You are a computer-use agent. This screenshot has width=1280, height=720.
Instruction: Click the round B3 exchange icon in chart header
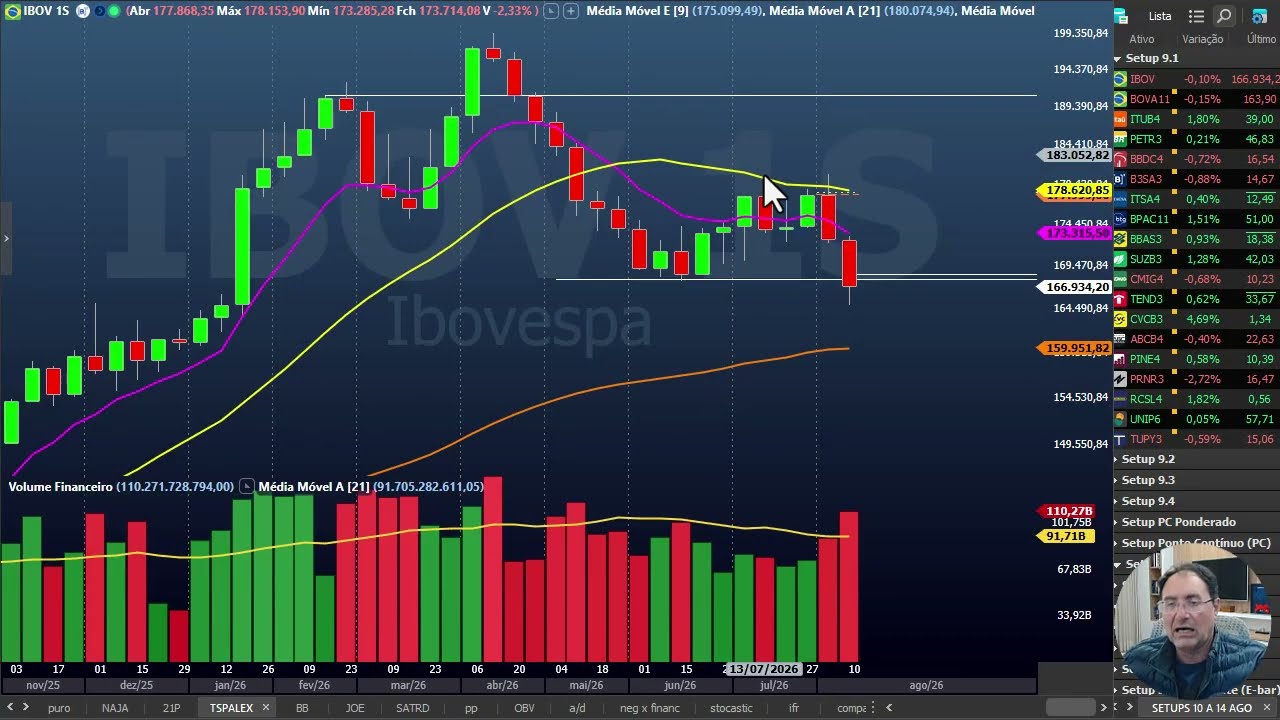(x=83, y=11)
